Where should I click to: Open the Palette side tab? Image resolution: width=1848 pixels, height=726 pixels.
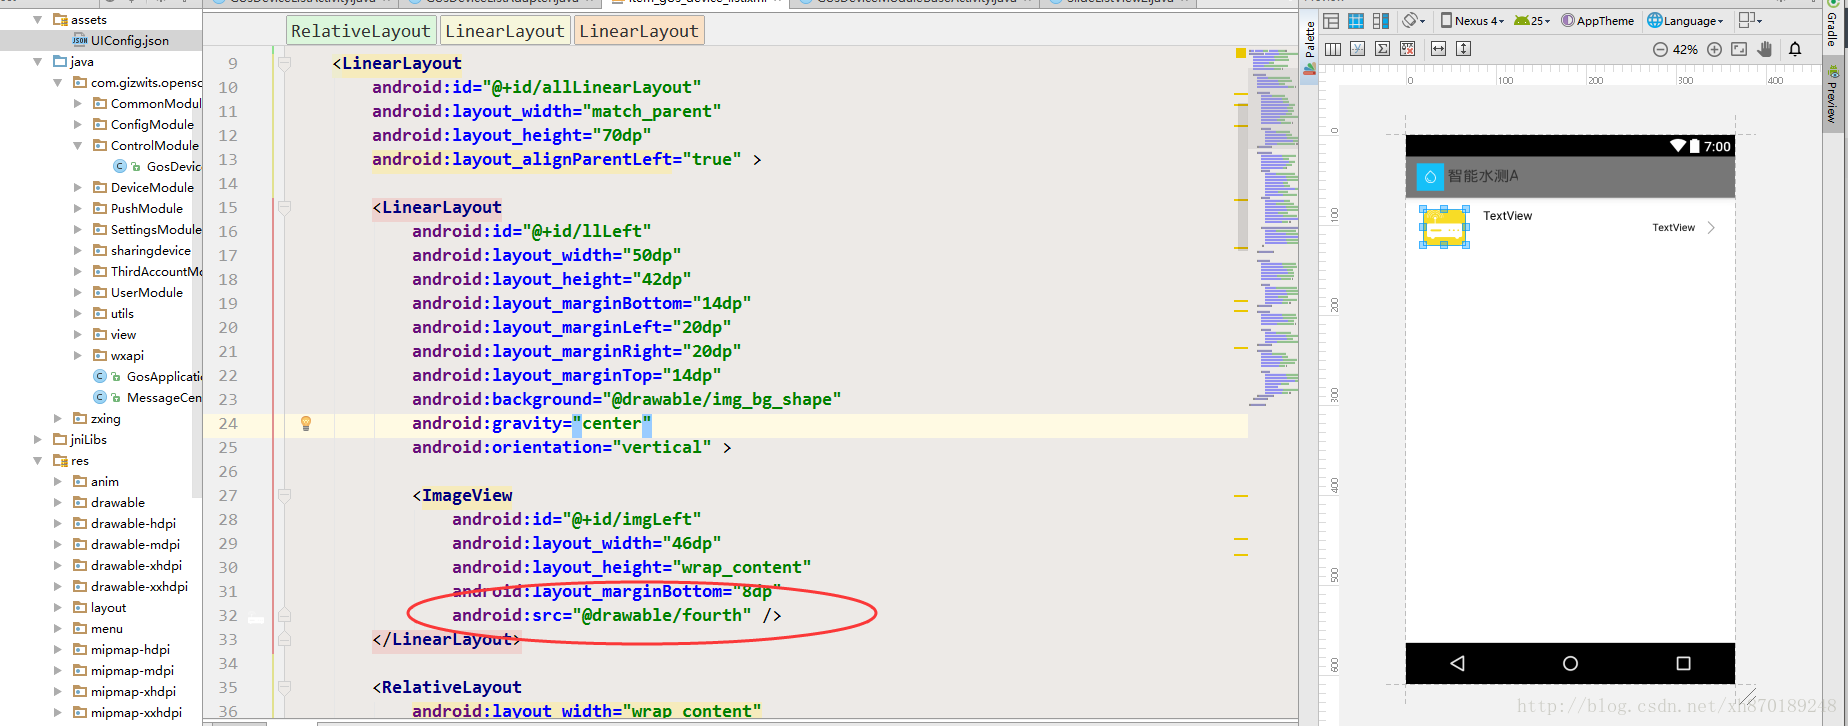1310,46
